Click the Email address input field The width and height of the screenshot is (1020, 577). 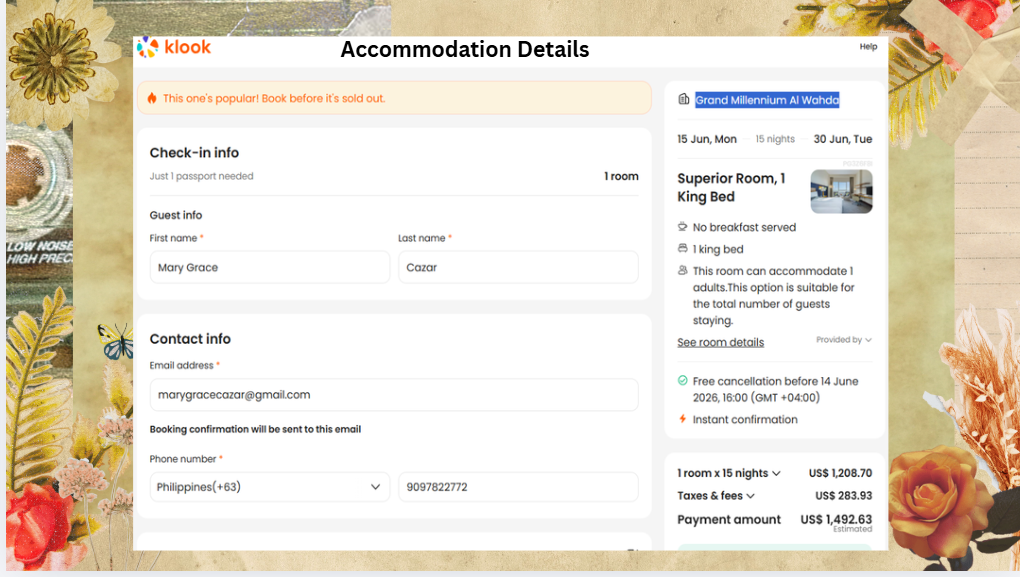point(394,395)
